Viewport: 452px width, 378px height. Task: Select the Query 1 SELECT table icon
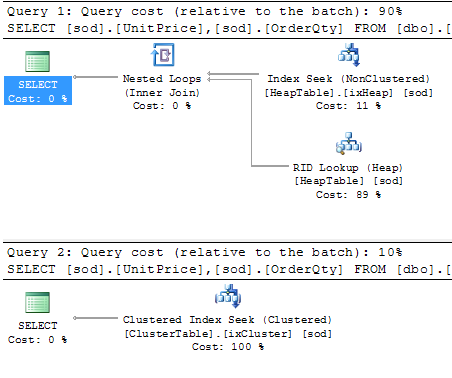click(x=38, y=61)
